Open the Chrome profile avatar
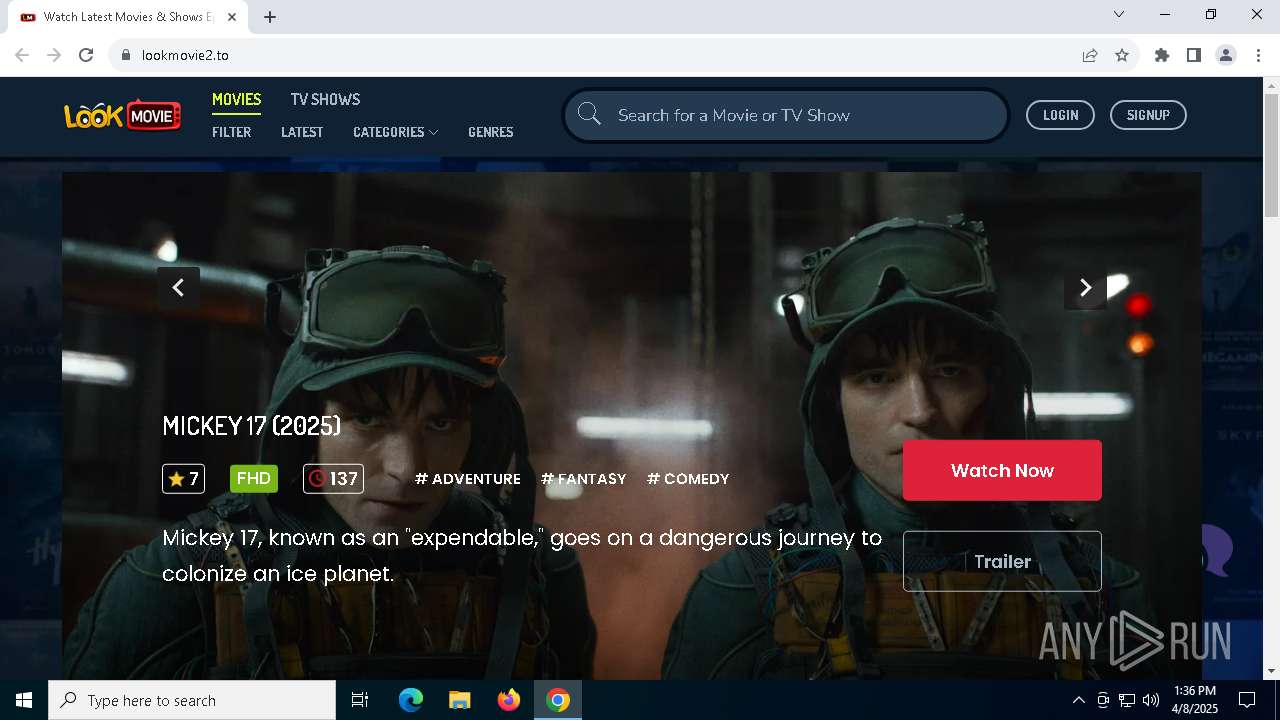1280x720 pixels. click(x=1226, y=55)
